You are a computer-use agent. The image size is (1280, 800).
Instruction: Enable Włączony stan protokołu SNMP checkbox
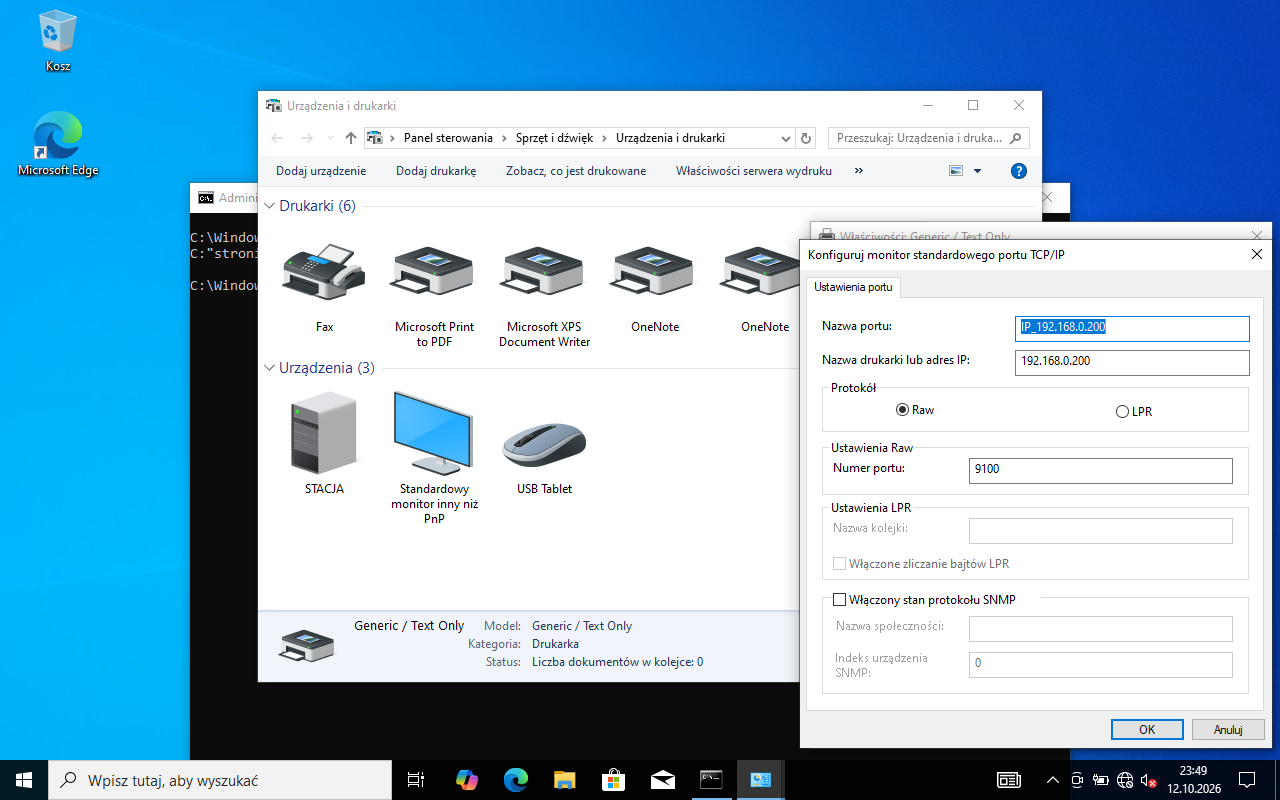point(840,600)
